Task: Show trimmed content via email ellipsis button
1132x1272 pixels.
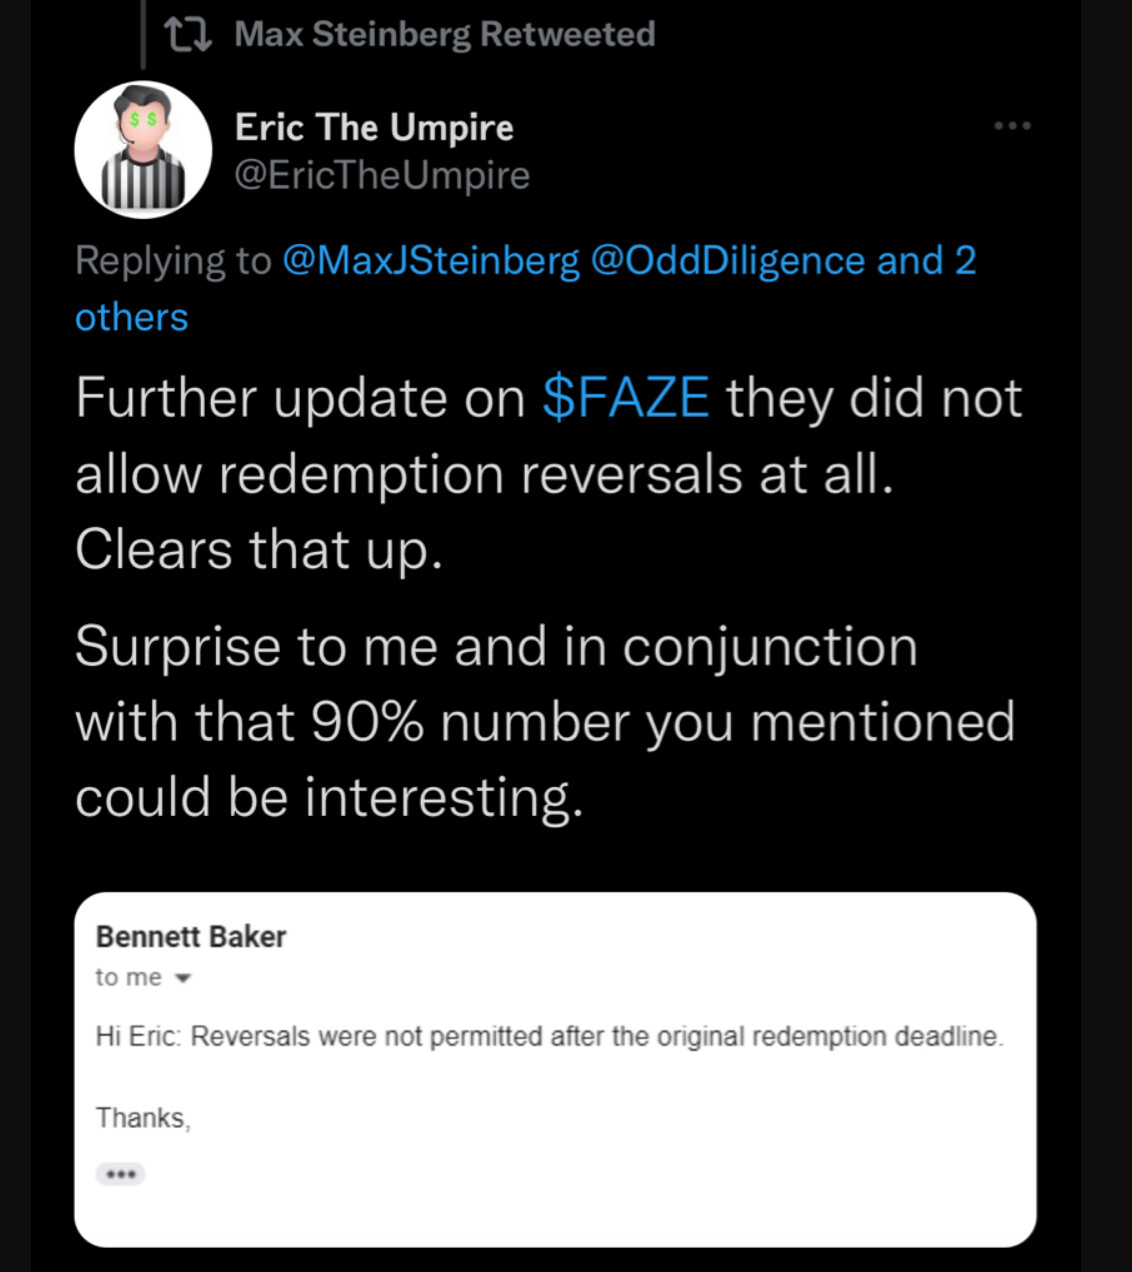Action: tap(121, 1174)
